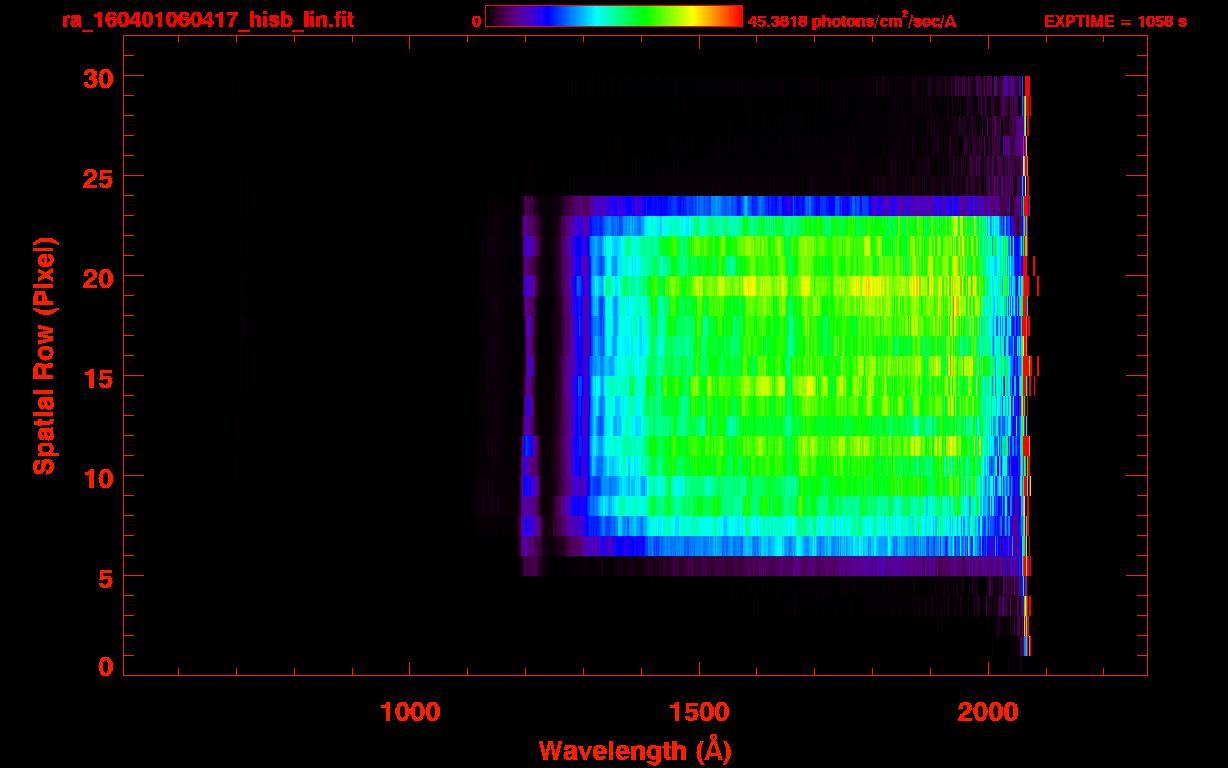
Task: Click the 45.3818 photons/cm²/sec/A maximum label
Action: point(852,21)
